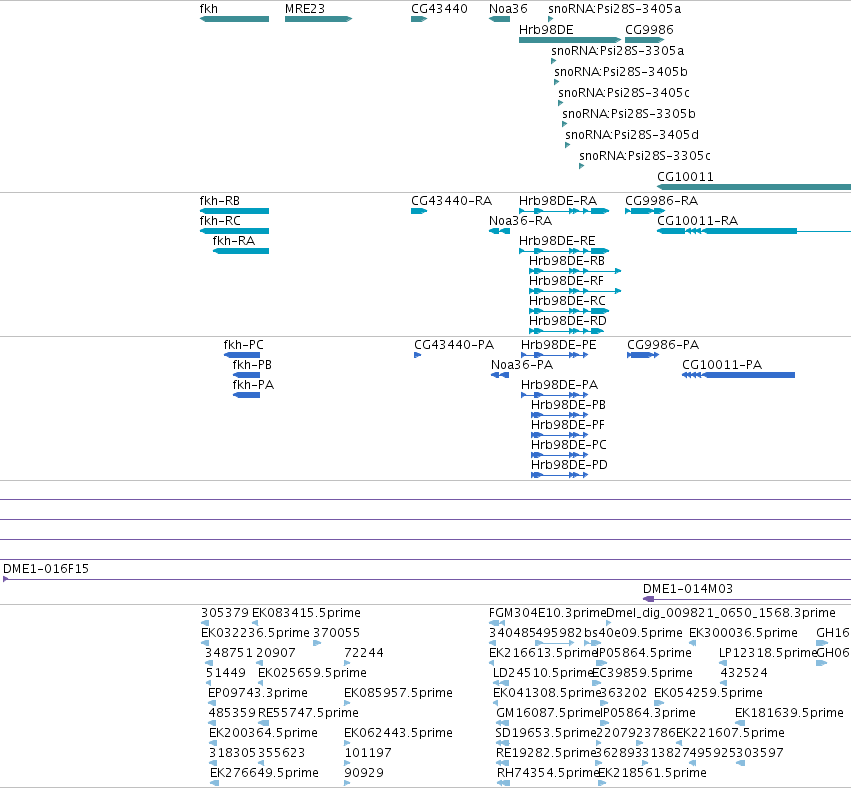The height and width of the screenshot is (788, 851).
Task: Click transcript fkh-RC
Action: click(234, 231)
